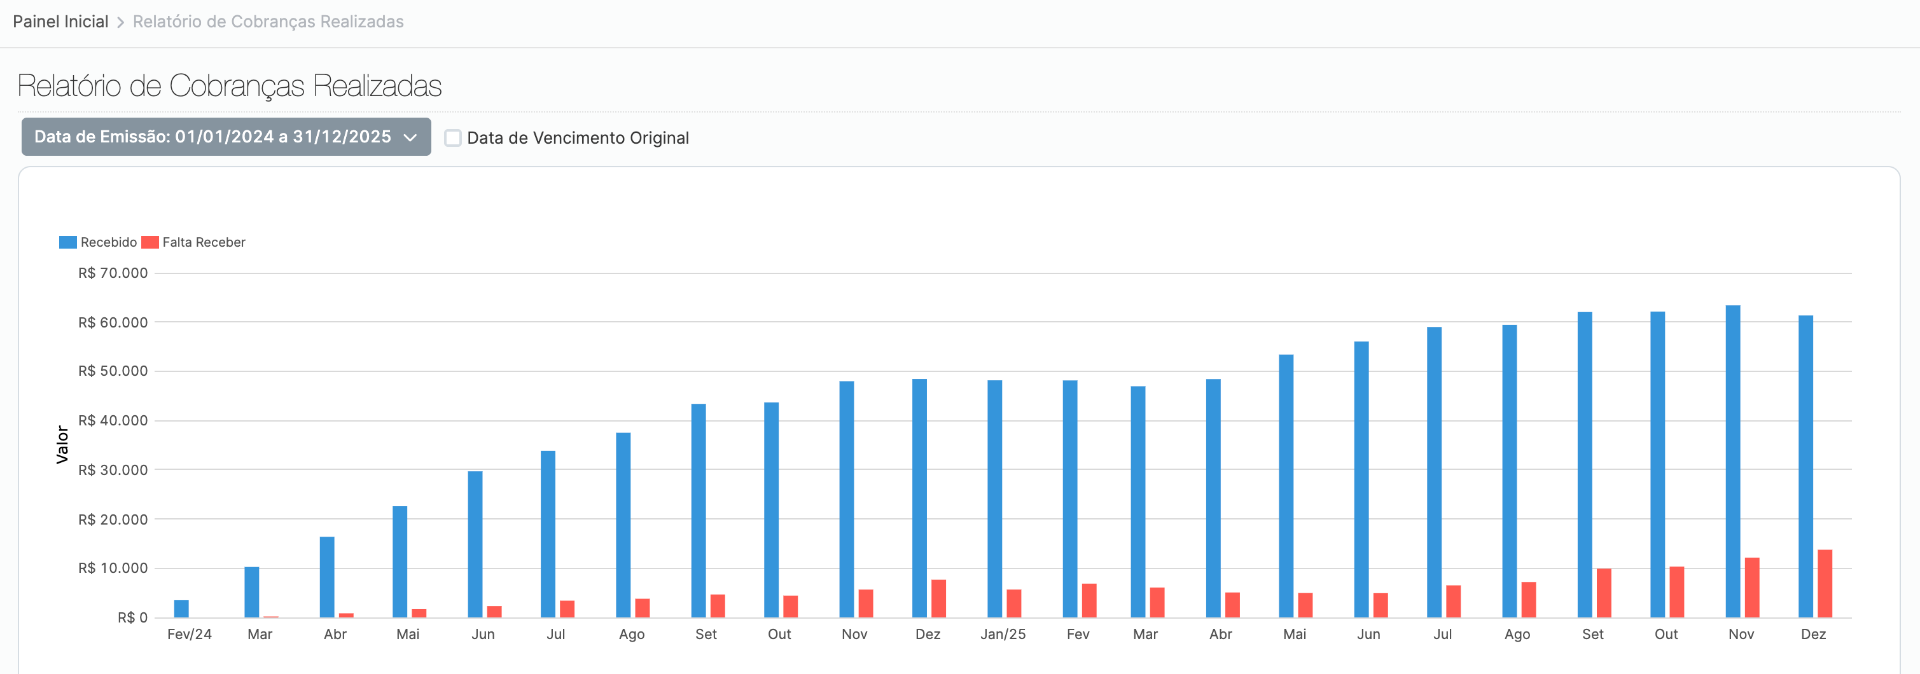
Task: Click breadcrumb Relatório de Cobranças Realizadas
Action: 268,22
